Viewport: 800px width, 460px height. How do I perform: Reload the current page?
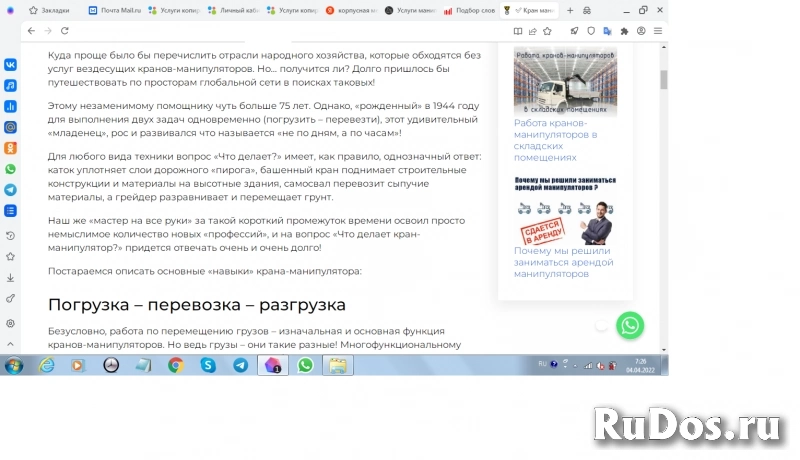(65, 31)
